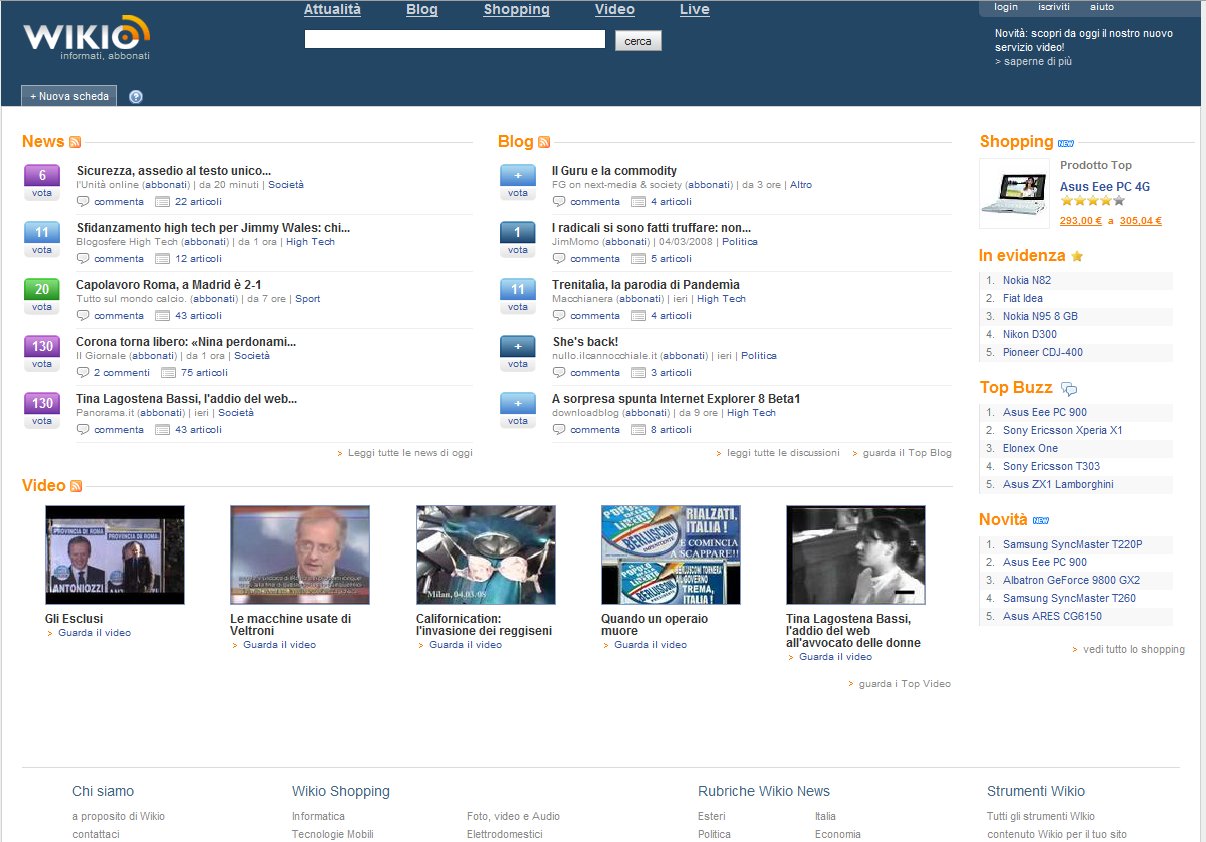Click into the search text field
This screenshot has height=842, width=1206.
(x=454, y=40)
